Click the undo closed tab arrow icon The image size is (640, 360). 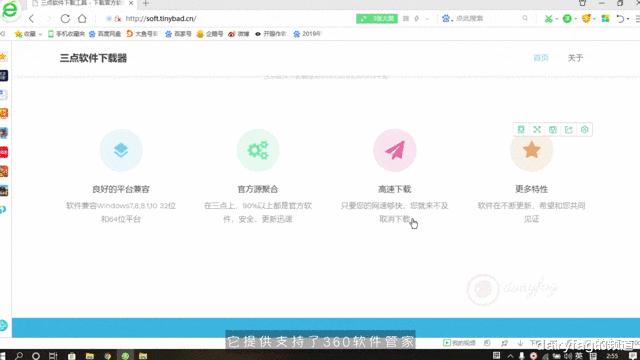[620, 18]
